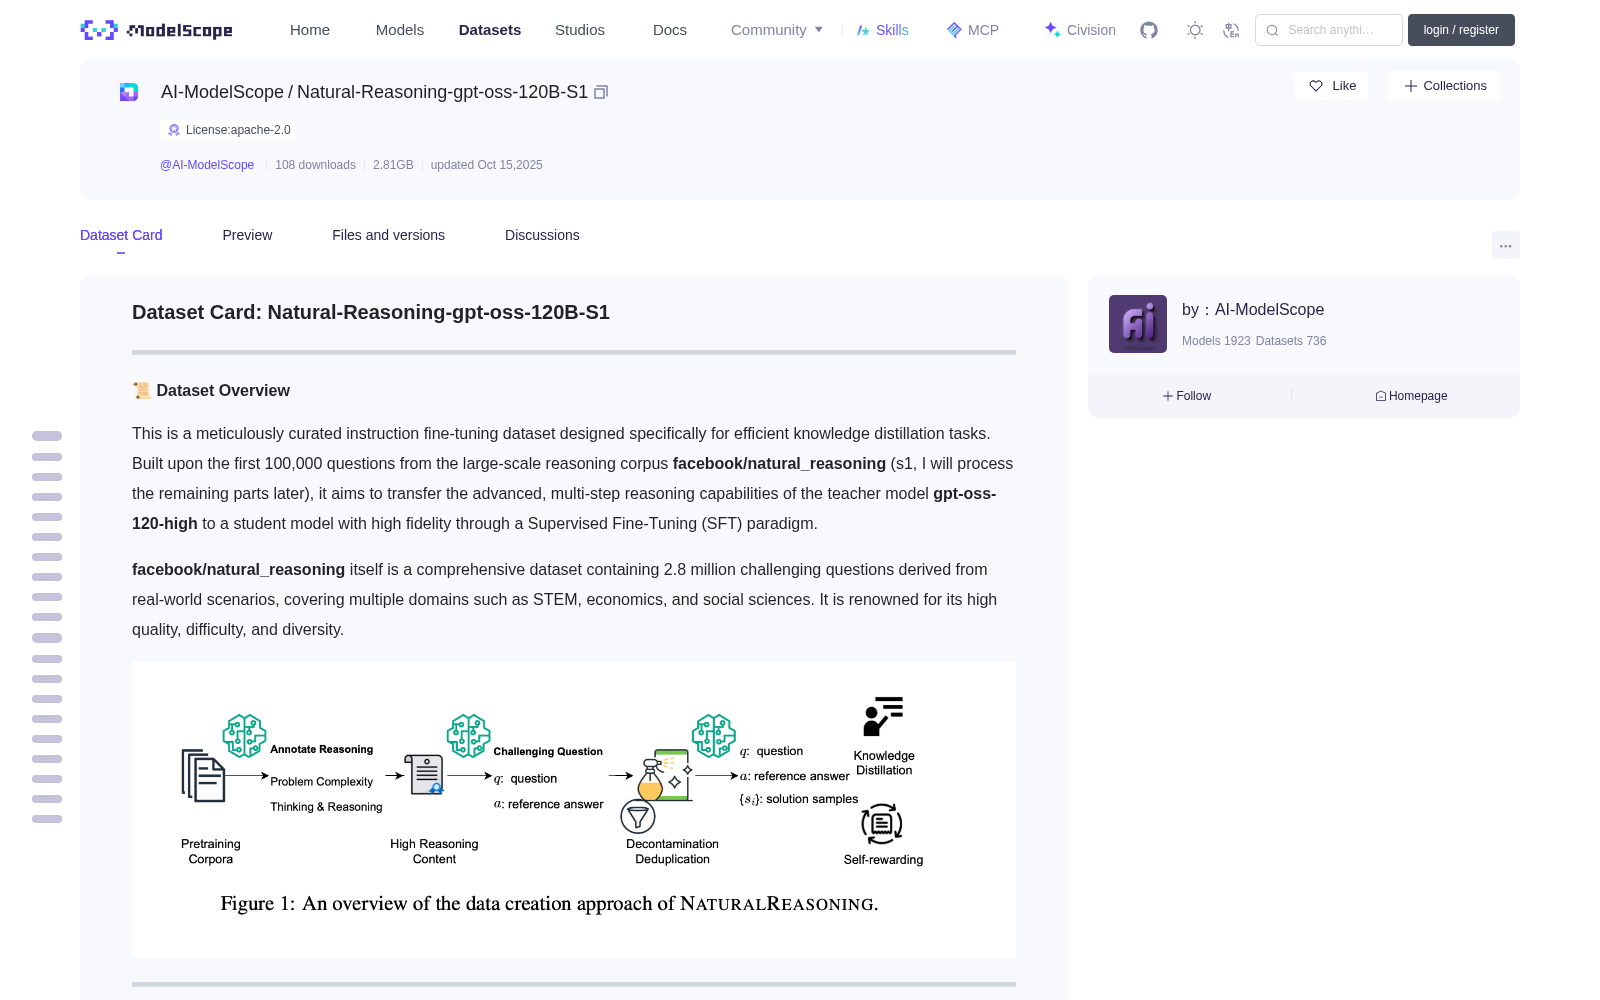This screenshot has width=1600, height=1000.
Task: Open the GitHub icon link
Action: tap(1149, 30)
